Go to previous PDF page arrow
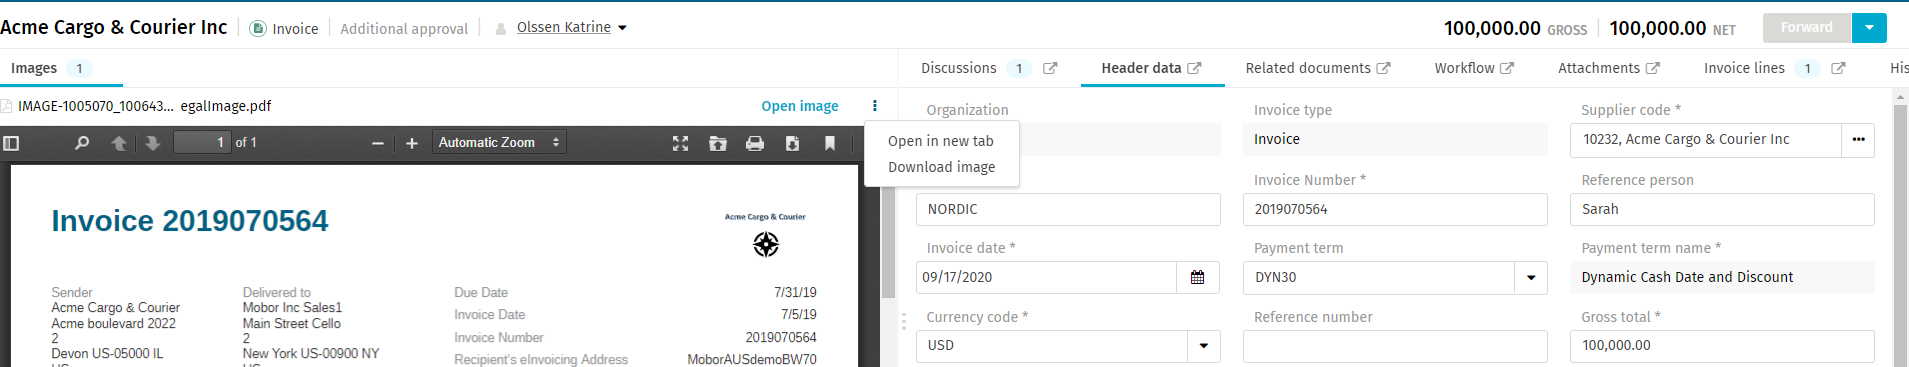 point(118,143)
